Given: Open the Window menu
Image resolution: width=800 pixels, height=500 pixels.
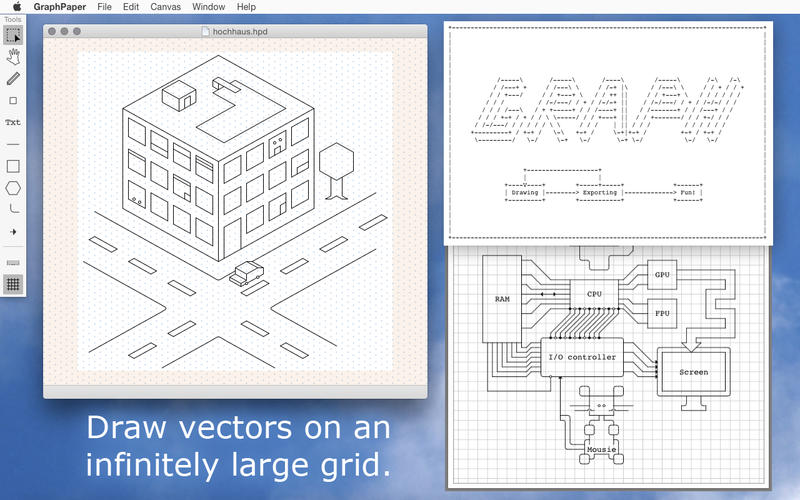Looking at the screenshot, I should [x=208, y=7].
